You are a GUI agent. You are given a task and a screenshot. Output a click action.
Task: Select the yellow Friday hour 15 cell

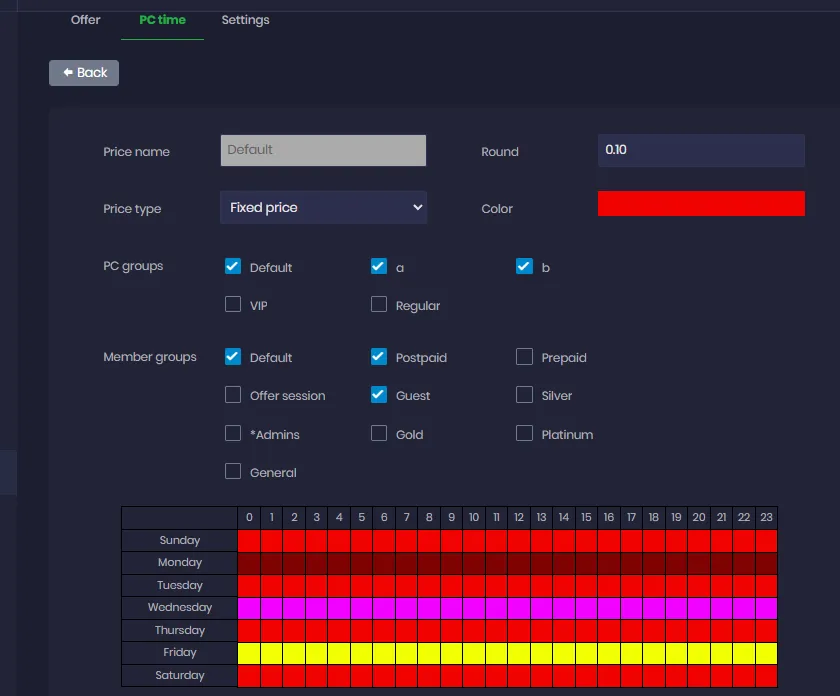587,653
